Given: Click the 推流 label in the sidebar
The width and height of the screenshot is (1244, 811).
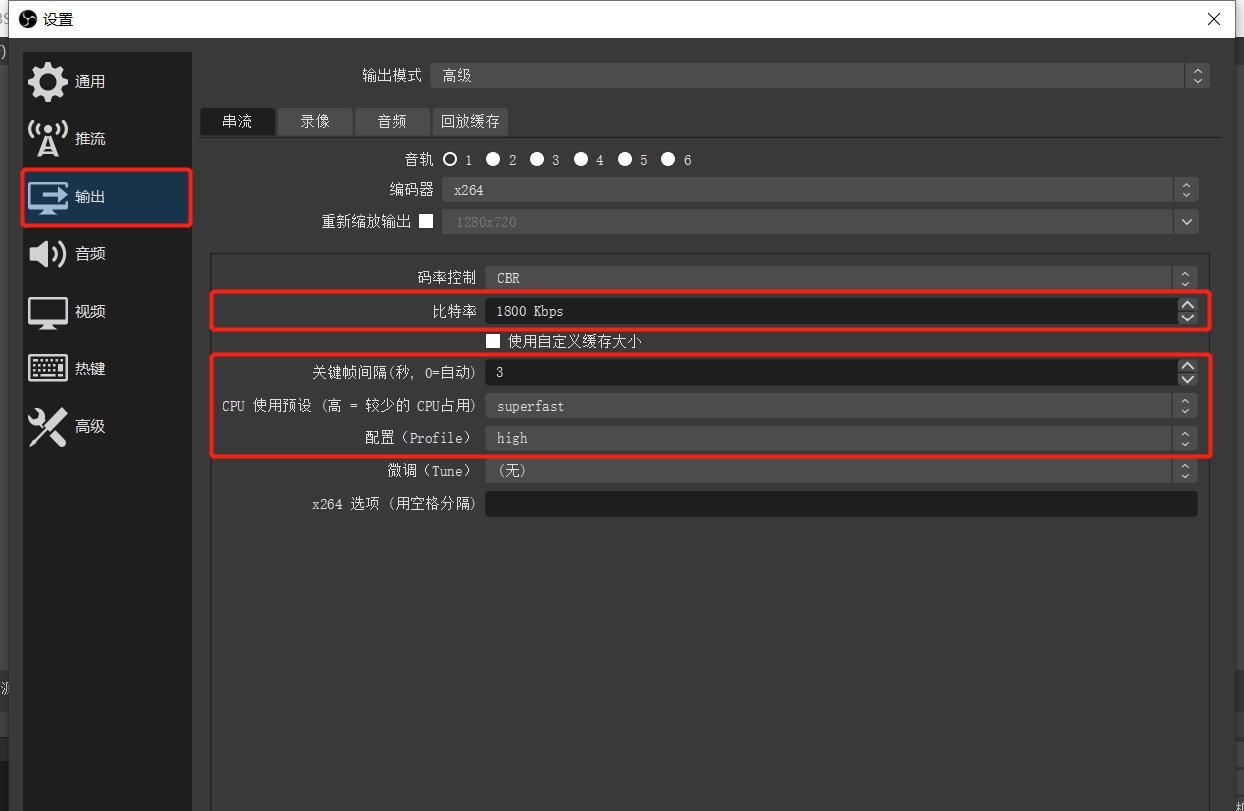Looking at the screenshot, I should coord(90,139).
